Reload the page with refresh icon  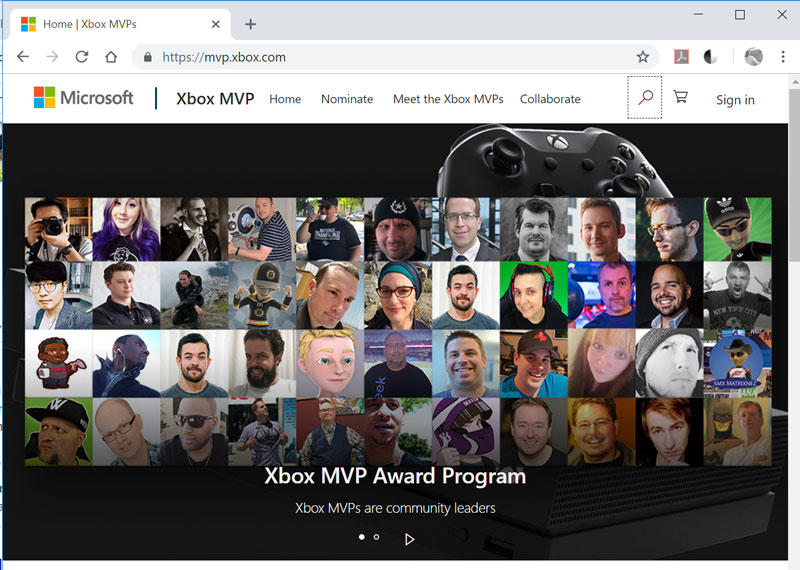tap(82, 57)
